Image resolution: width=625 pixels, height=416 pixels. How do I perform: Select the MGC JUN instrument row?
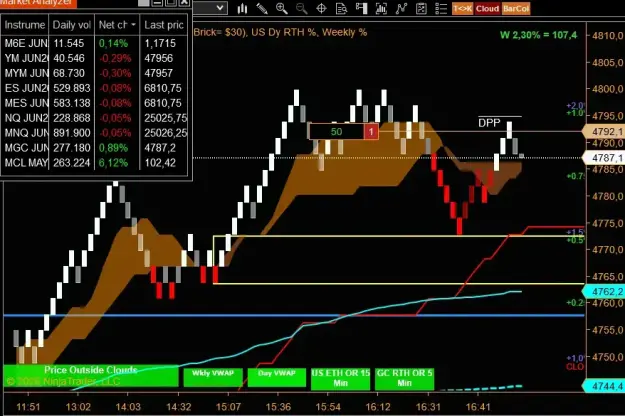tap(94, 148)
